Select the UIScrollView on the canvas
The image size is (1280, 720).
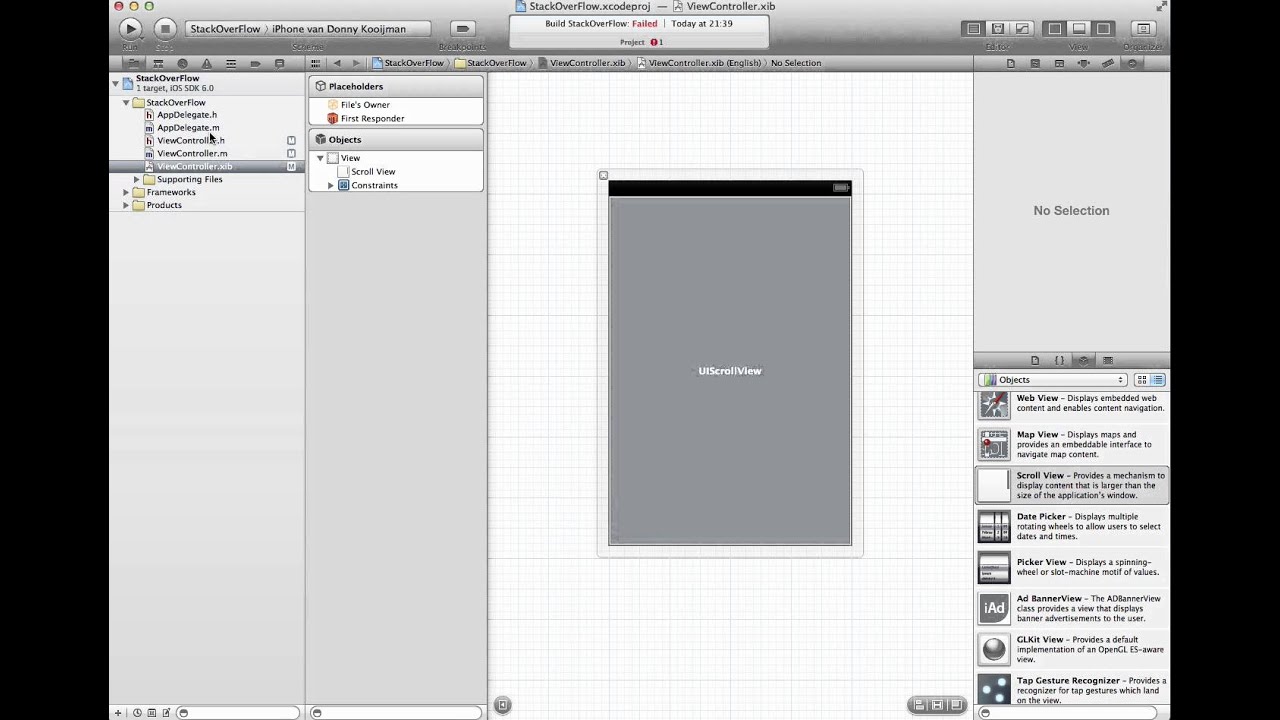(x=730, y=371)
